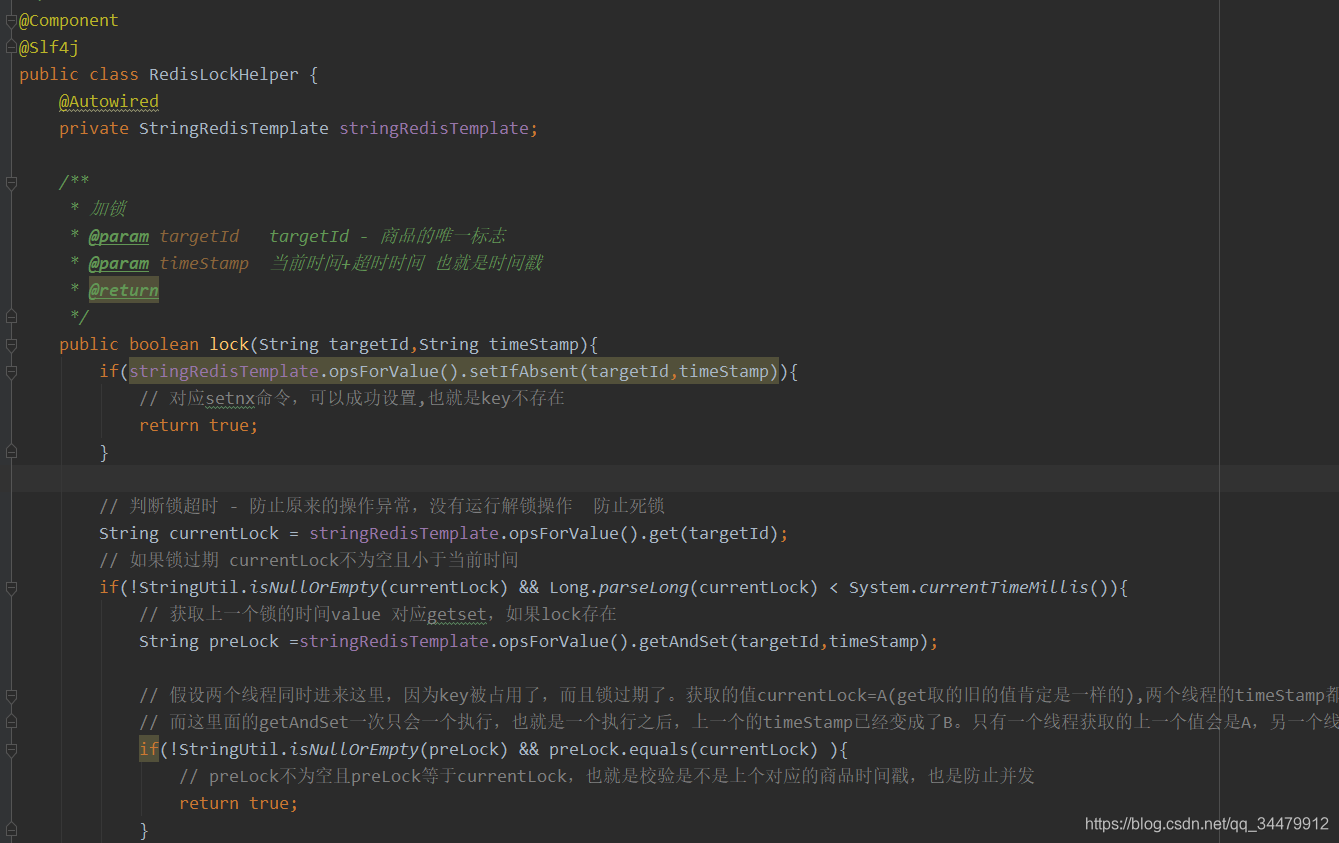Click the unfold marker below the closing brace
Image resolution: width=1339 pixels, height=843 pixels.
click(10, 450)
